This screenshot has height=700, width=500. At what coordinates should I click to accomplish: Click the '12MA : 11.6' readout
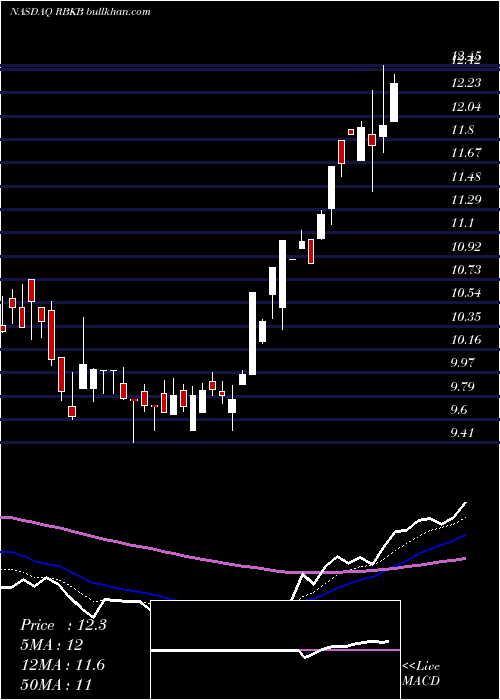(62, 665)
